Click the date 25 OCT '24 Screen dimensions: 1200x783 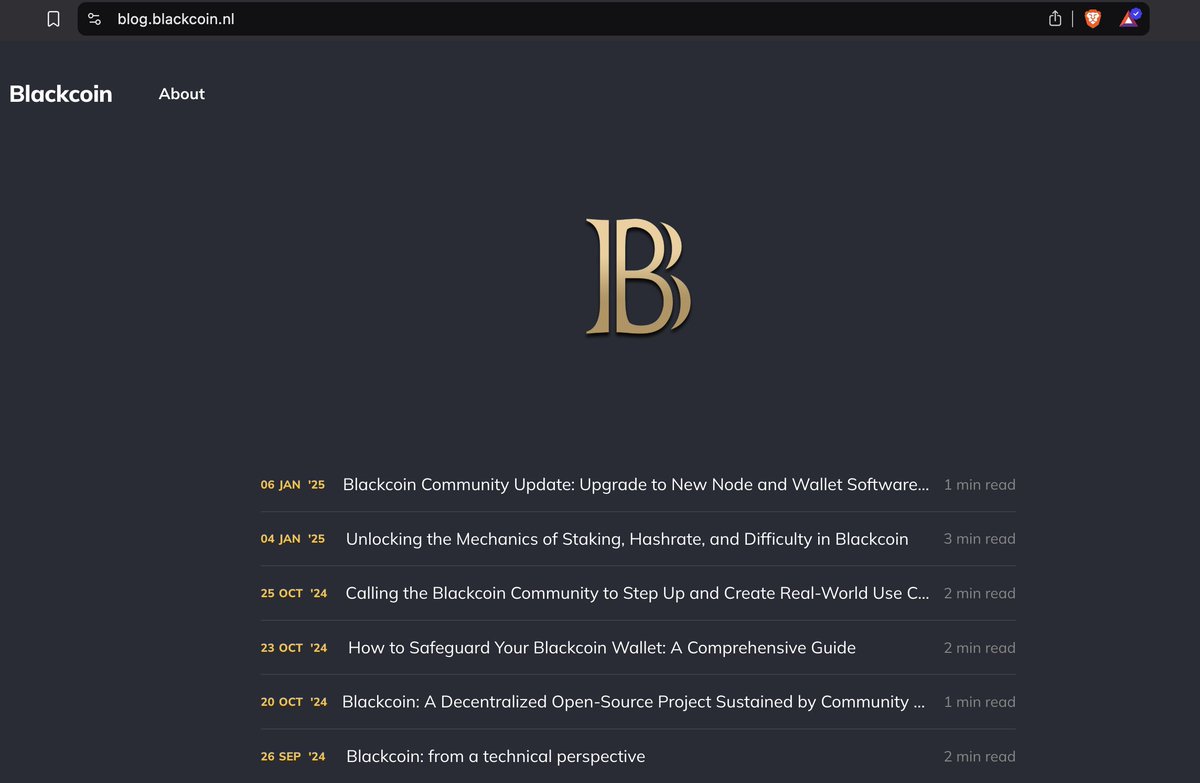(294, 593)
